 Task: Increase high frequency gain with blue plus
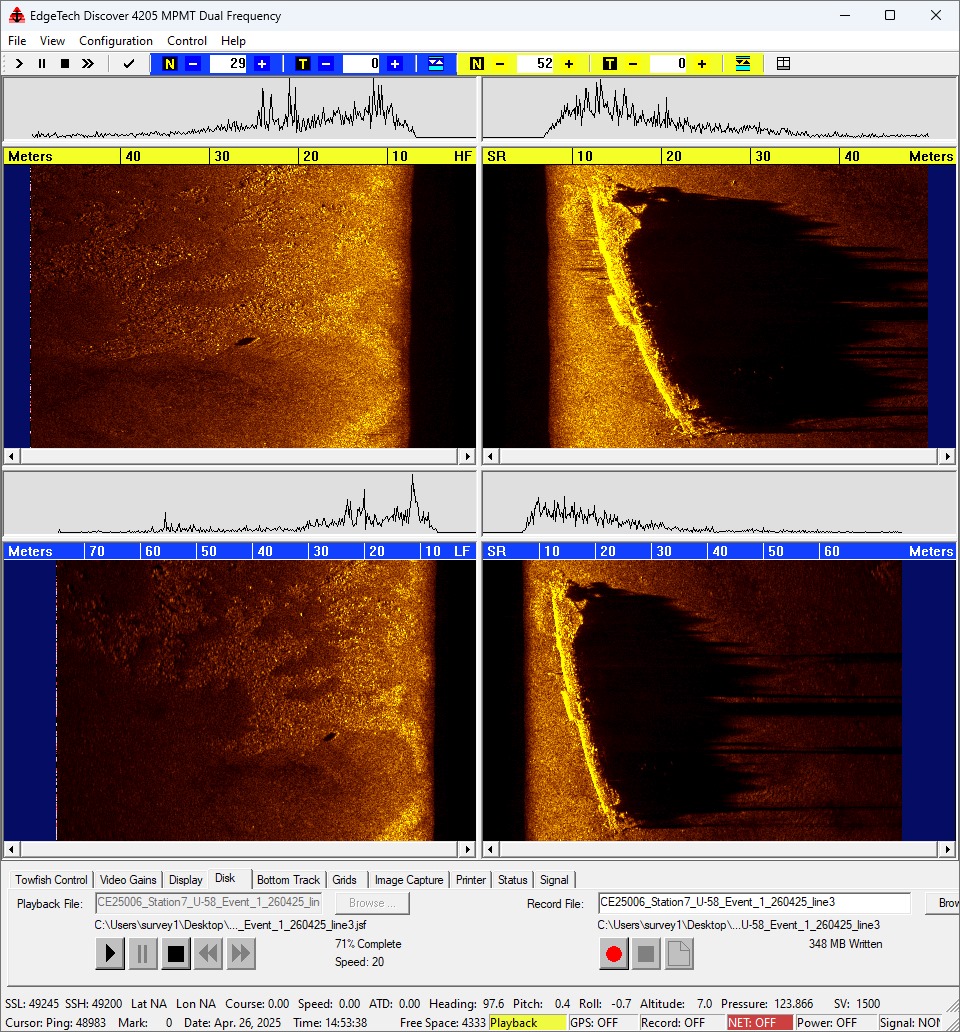(262, 64)
